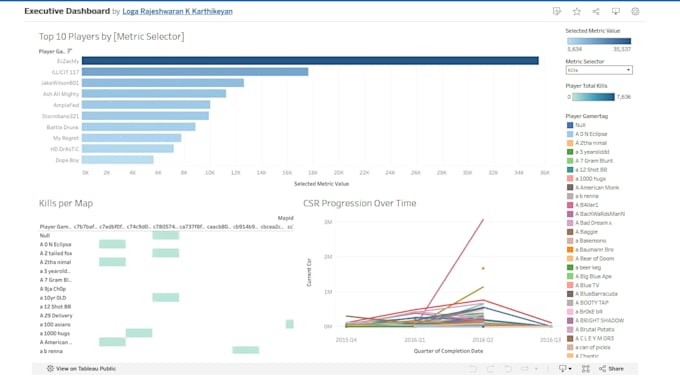Viewport: 680px width, 383px height.
Task: Click the a b renna legend swatch
Action: point(570,196)
